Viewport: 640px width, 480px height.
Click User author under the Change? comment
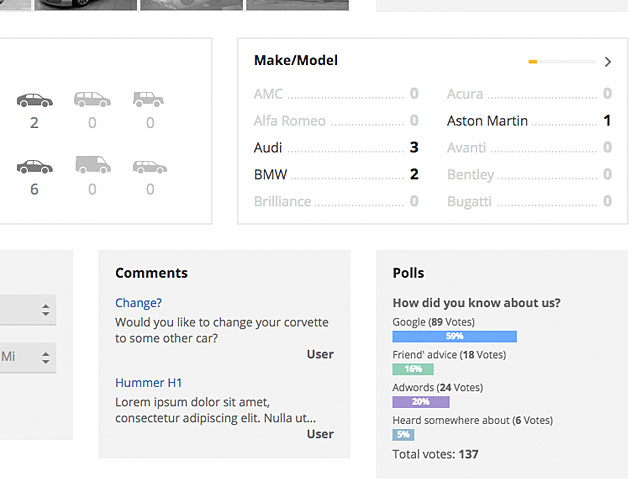click(x=320, y=354)
